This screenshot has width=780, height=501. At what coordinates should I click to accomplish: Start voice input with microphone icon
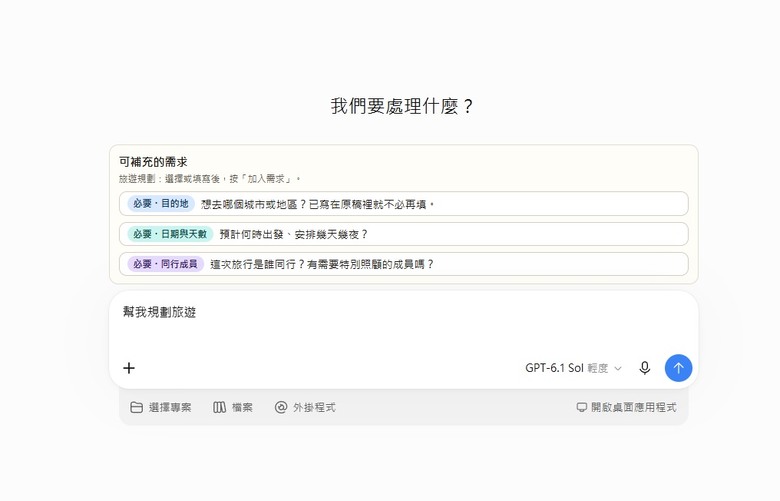pyautogui.click(x=645, y=368)
